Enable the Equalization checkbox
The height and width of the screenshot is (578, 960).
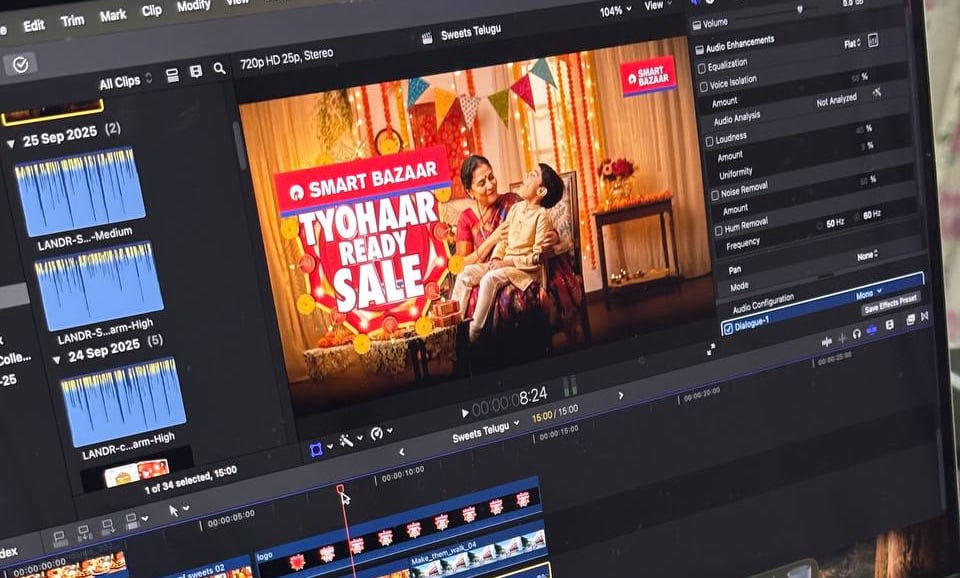coord(702,68)
